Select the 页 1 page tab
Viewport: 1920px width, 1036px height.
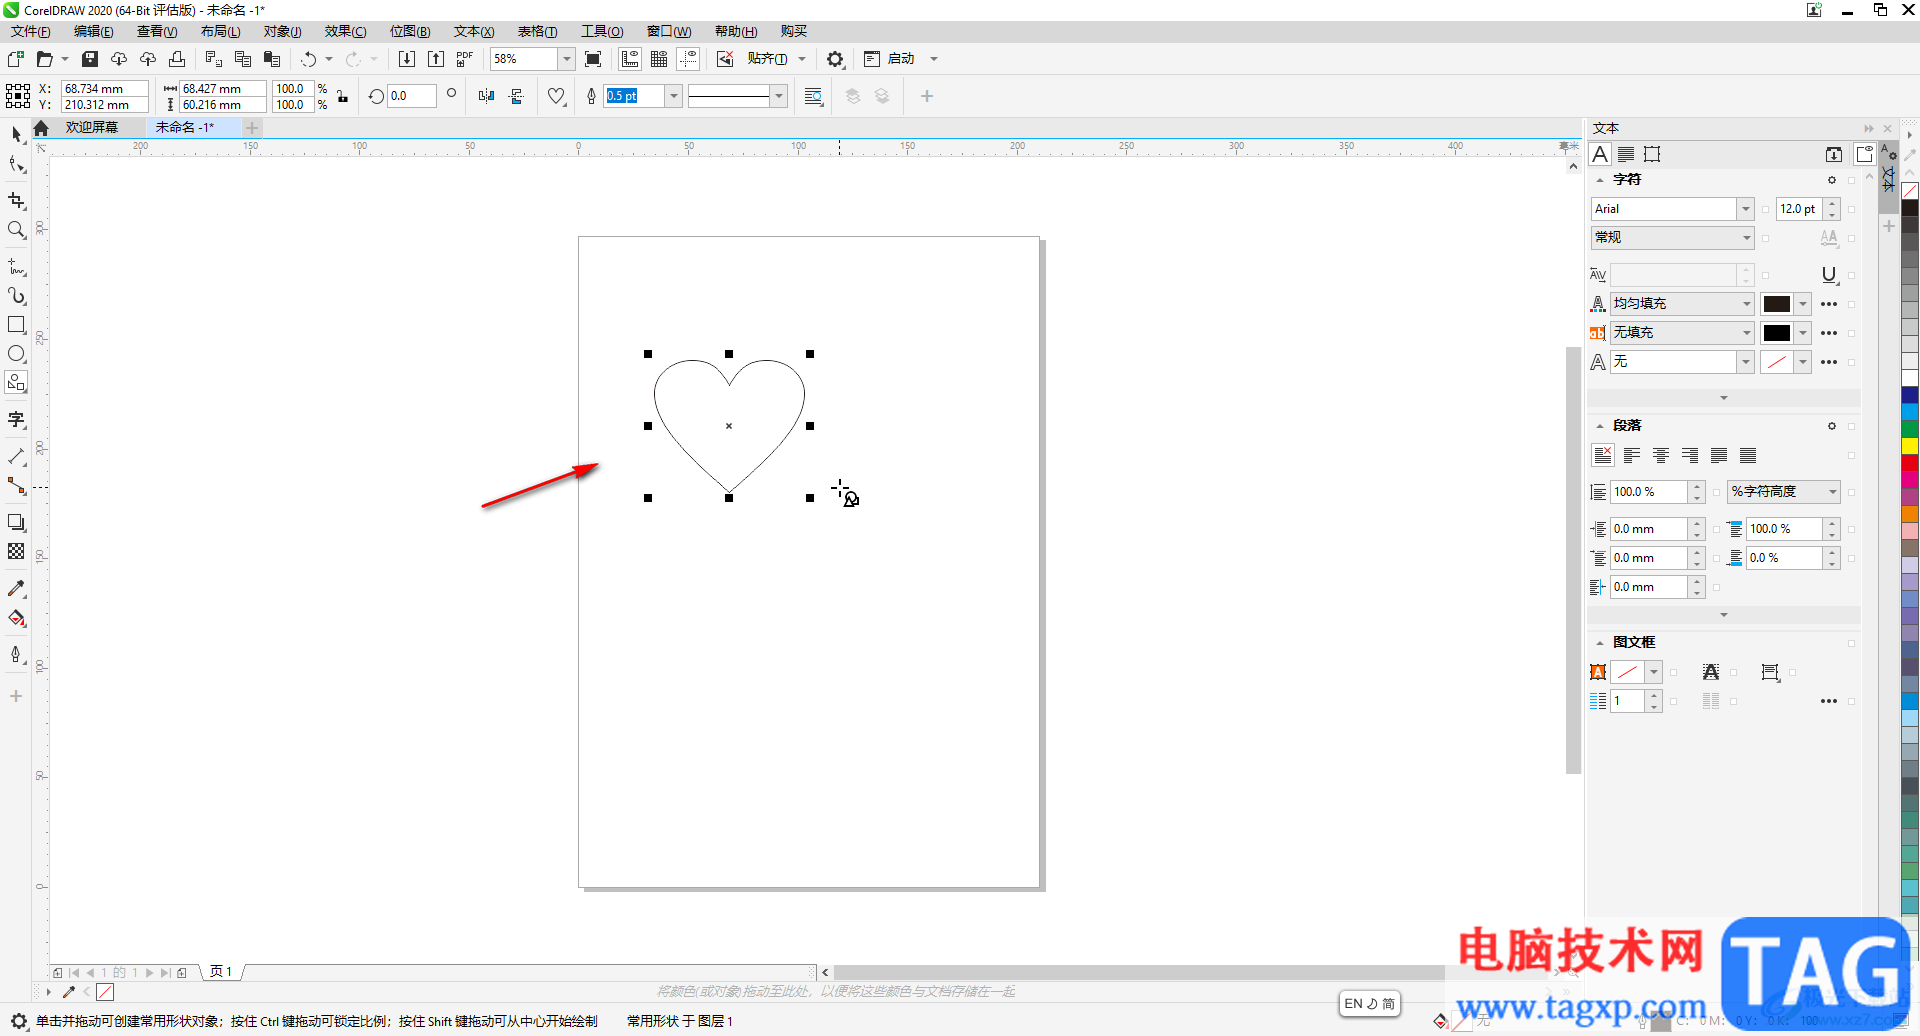(221, 972)
